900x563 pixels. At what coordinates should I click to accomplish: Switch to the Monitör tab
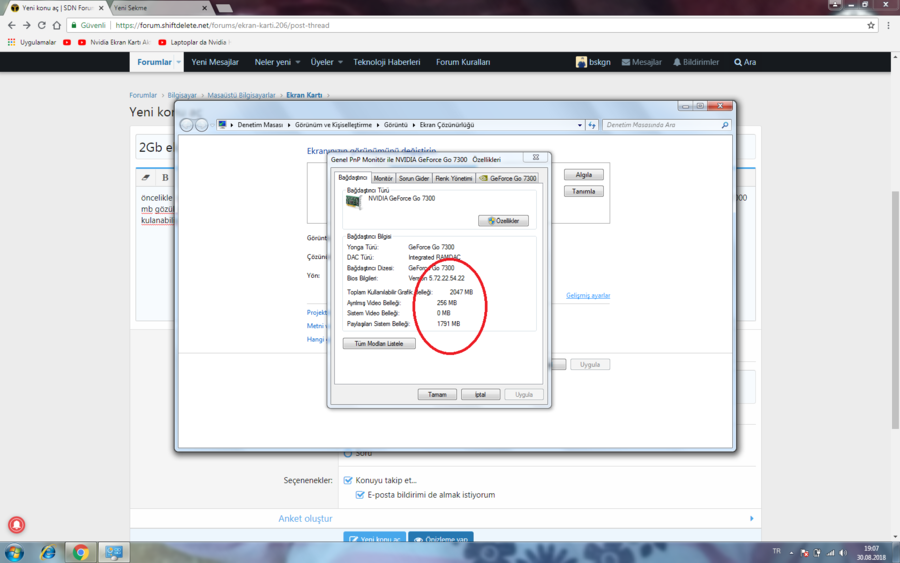(383, 178)
